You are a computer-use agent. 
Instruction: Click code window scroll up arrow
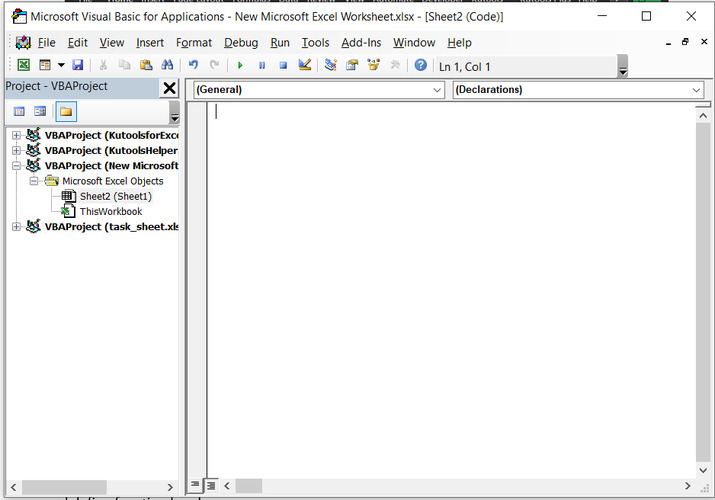pyautogui.click(x=703, y=116)
